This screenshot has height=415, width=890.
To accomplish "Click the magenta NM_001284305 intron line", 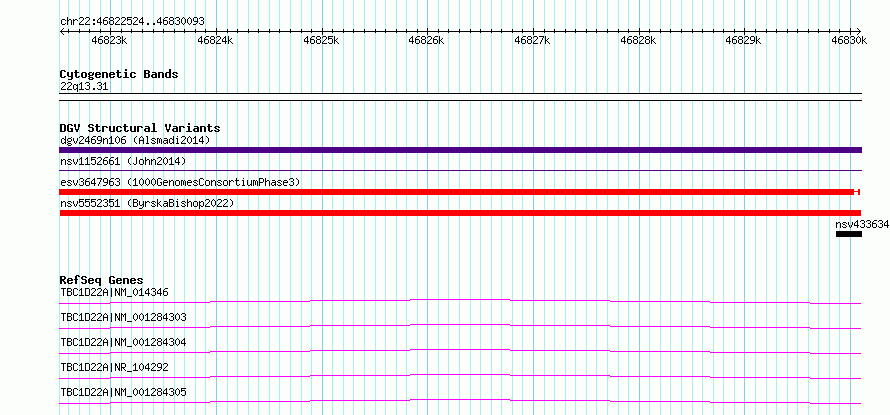I will [460, 401].
